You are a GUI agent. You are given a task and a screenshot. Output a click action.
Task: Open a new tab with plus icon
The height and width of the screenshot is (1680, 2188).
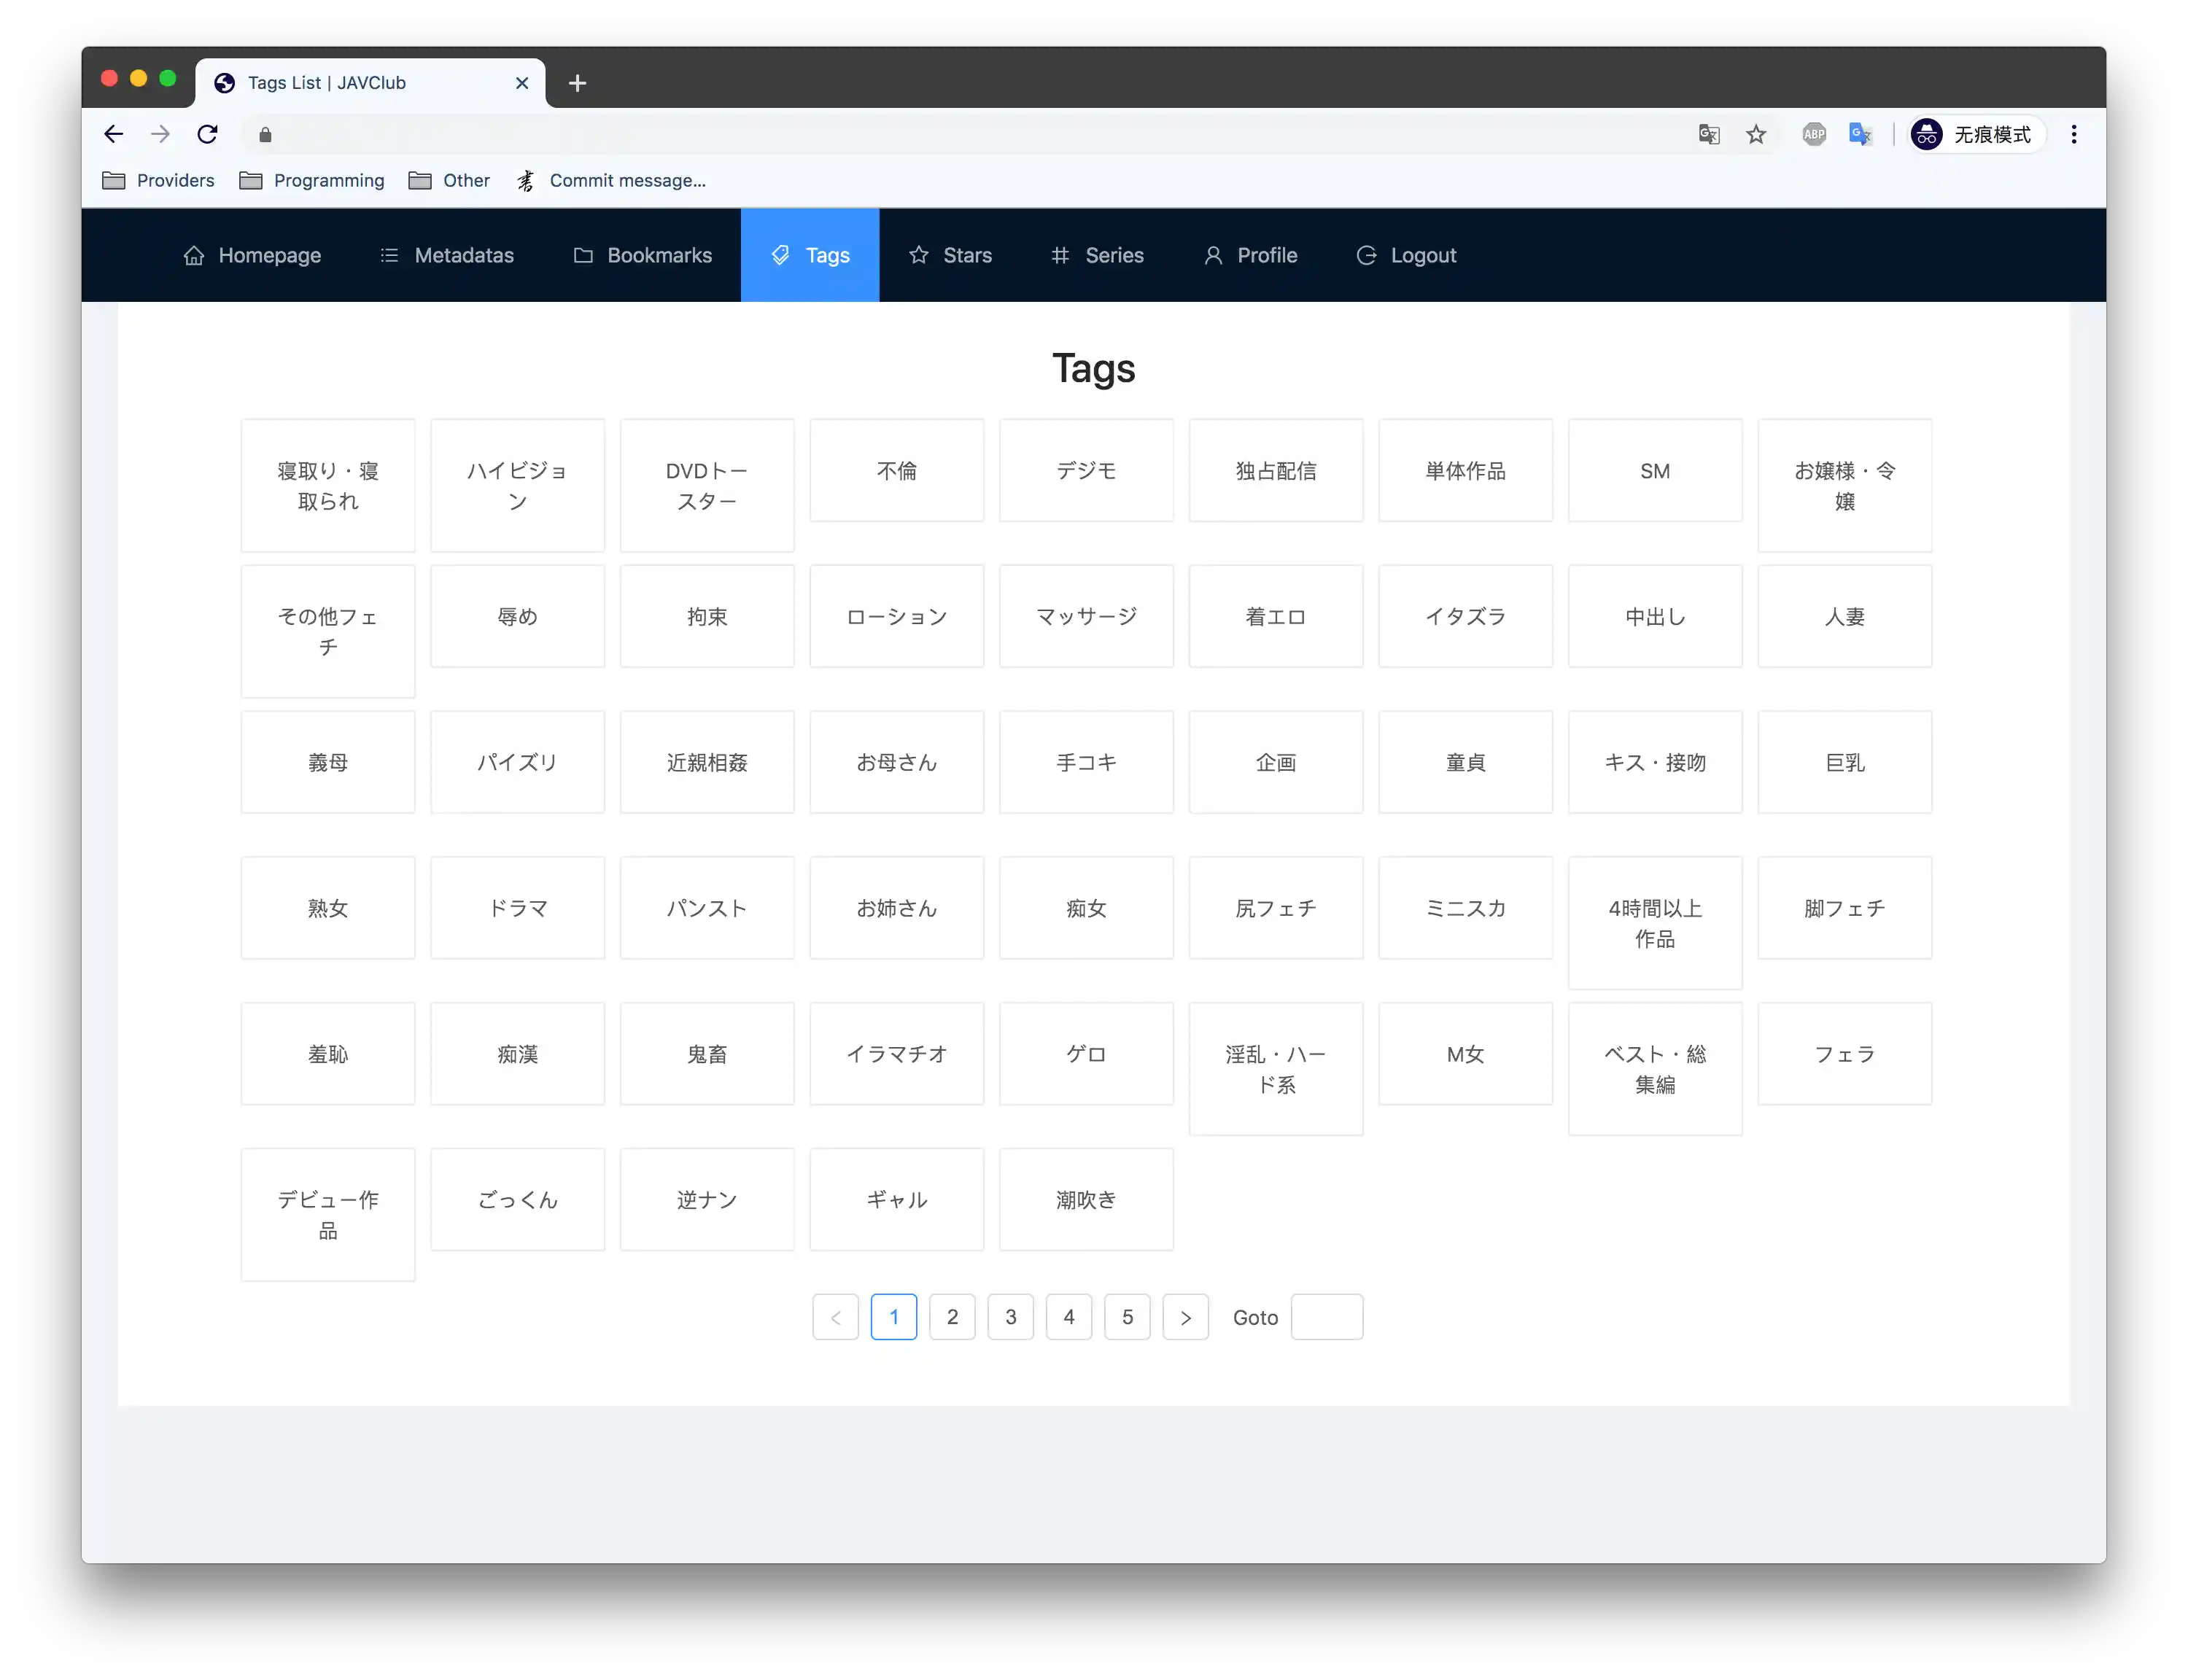[577, 83]
